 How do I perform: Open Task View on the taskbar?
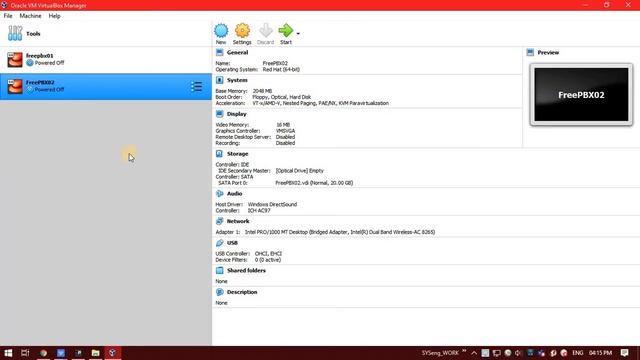pyautogui.click(x=25, y=353)
